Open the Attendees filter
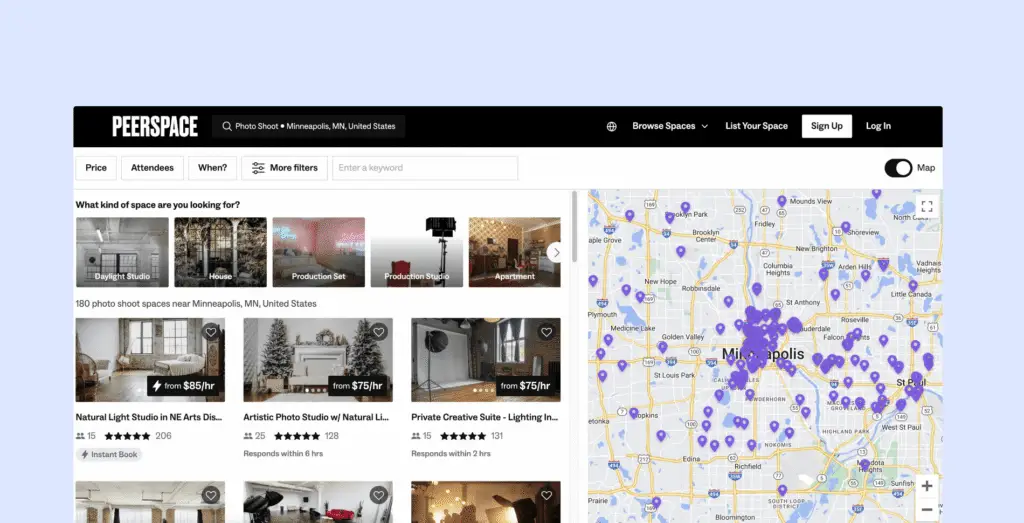 click(x=152, y=168)
